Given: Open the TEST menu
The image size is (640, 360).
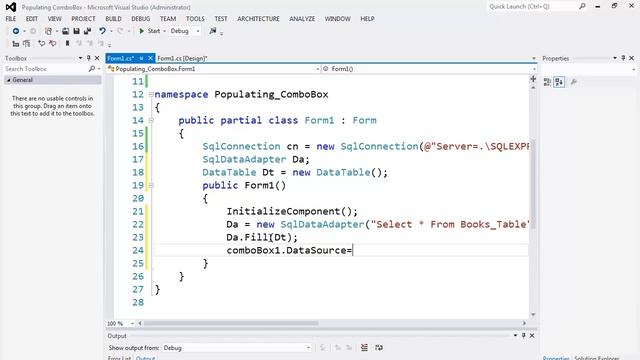Looking at the screenshot, I should point(221,19).
